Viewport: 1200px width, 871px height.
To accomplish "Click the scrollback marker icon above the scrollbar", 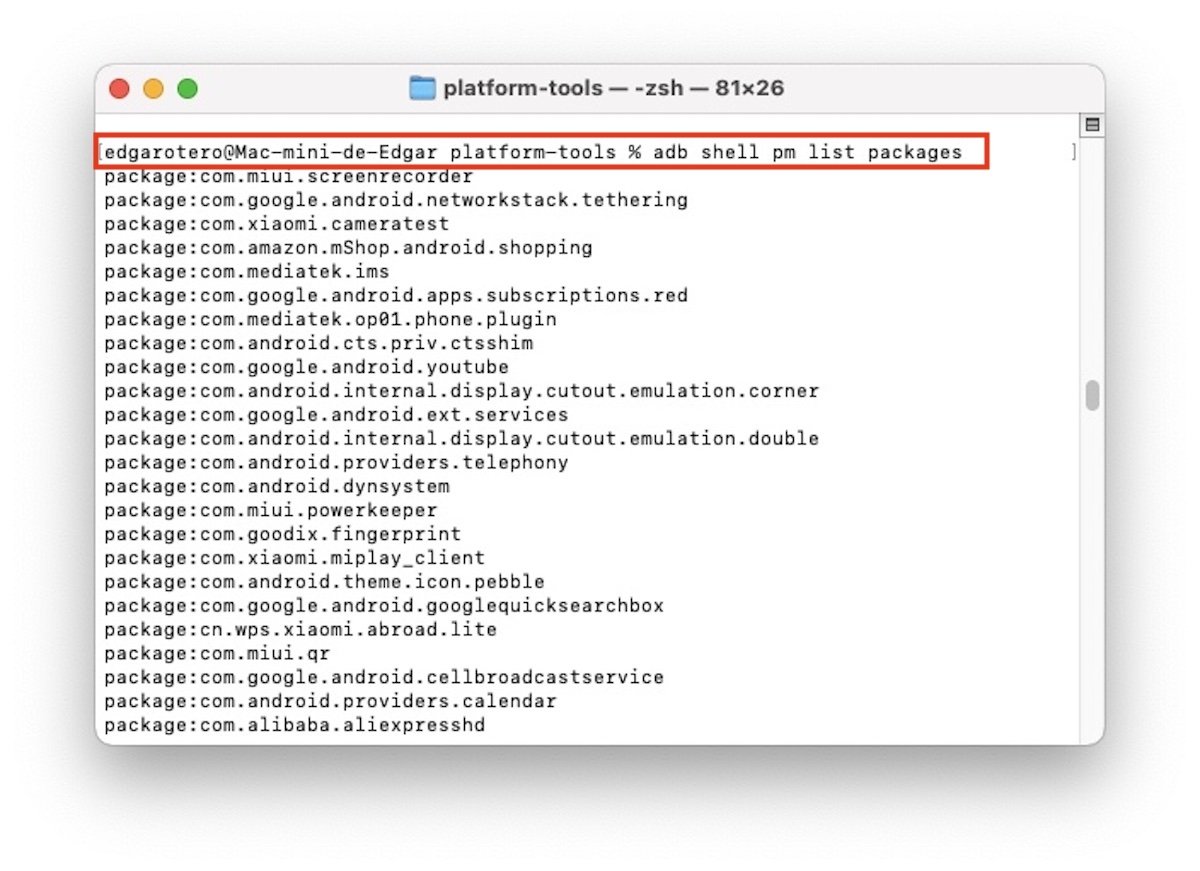I will point(1093,125).
